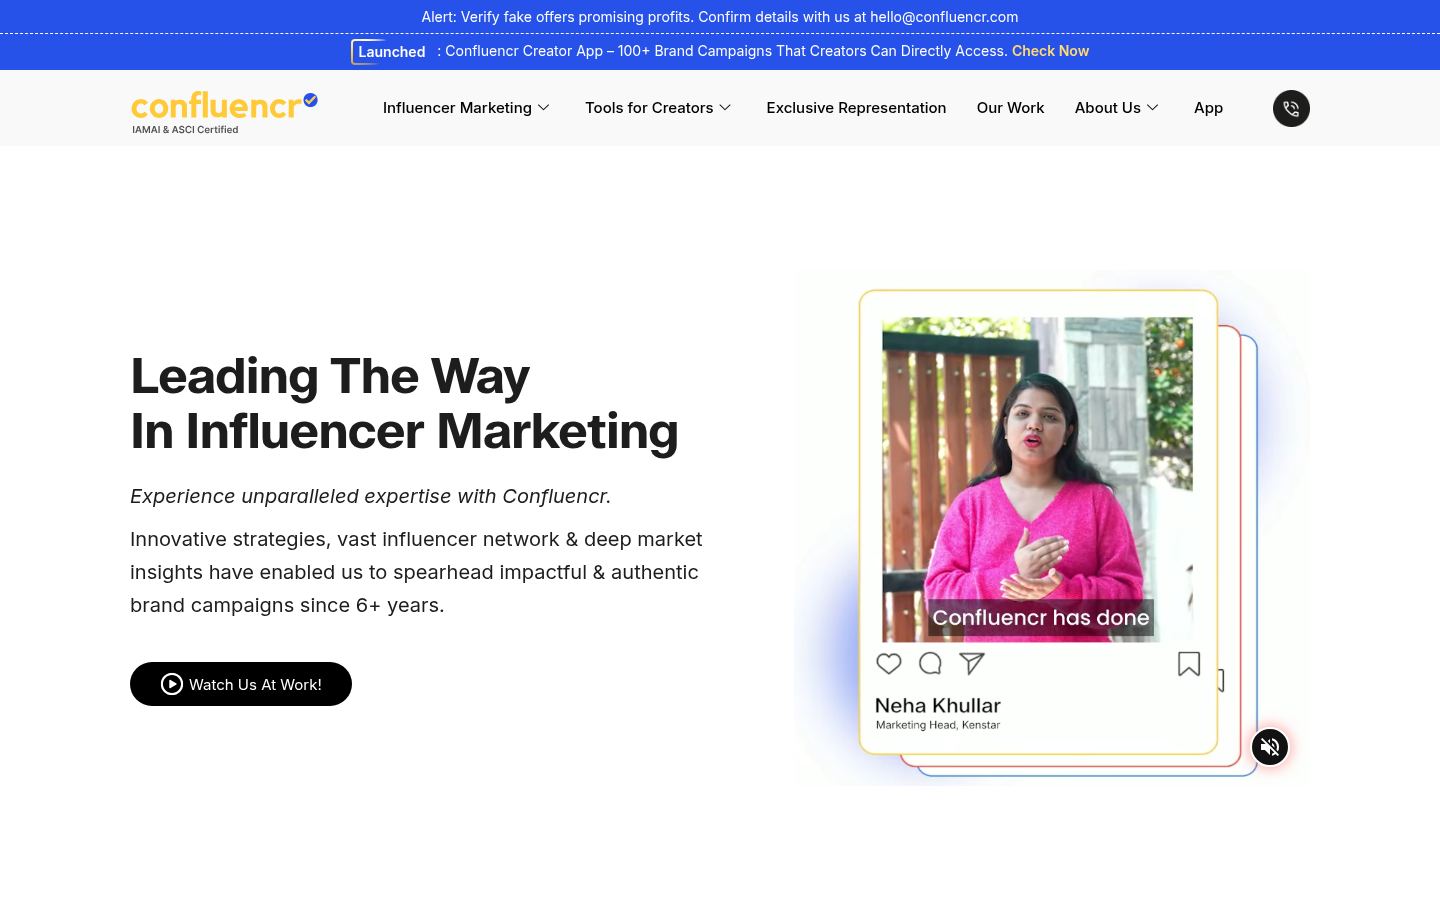Click the Launched badge in banner

(391, 52)
